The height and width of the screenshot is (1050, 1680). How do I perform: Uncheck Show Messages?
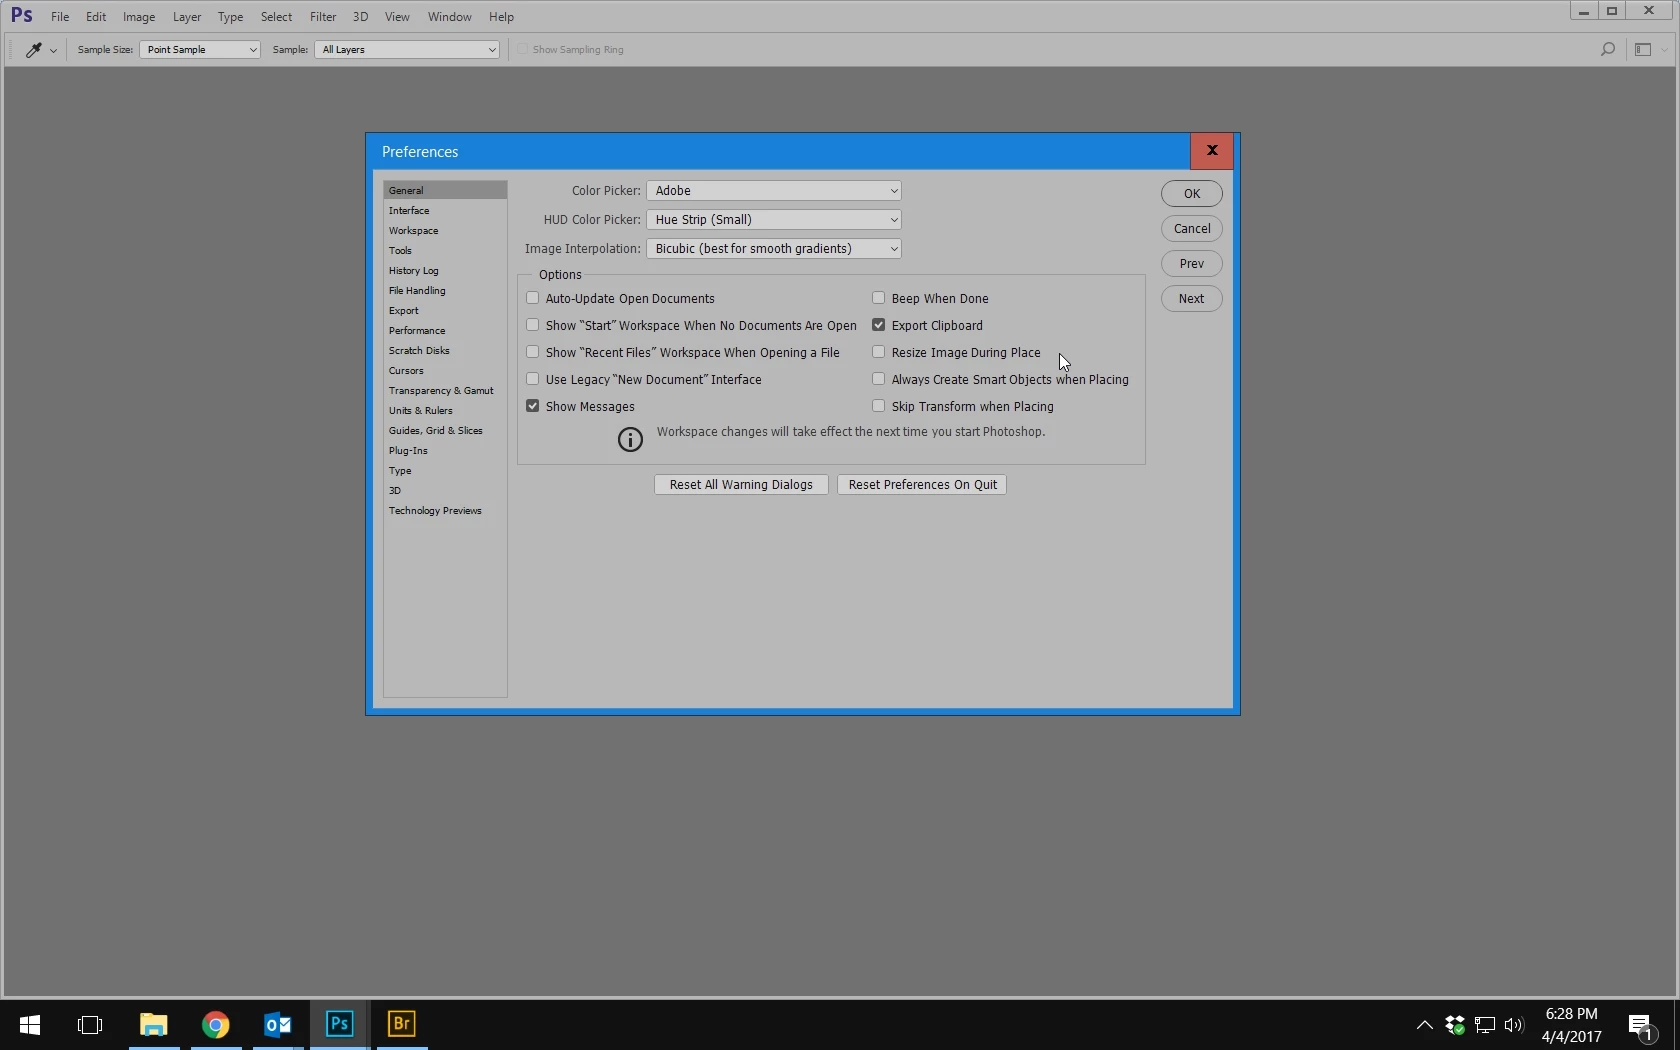coord(533,406)
